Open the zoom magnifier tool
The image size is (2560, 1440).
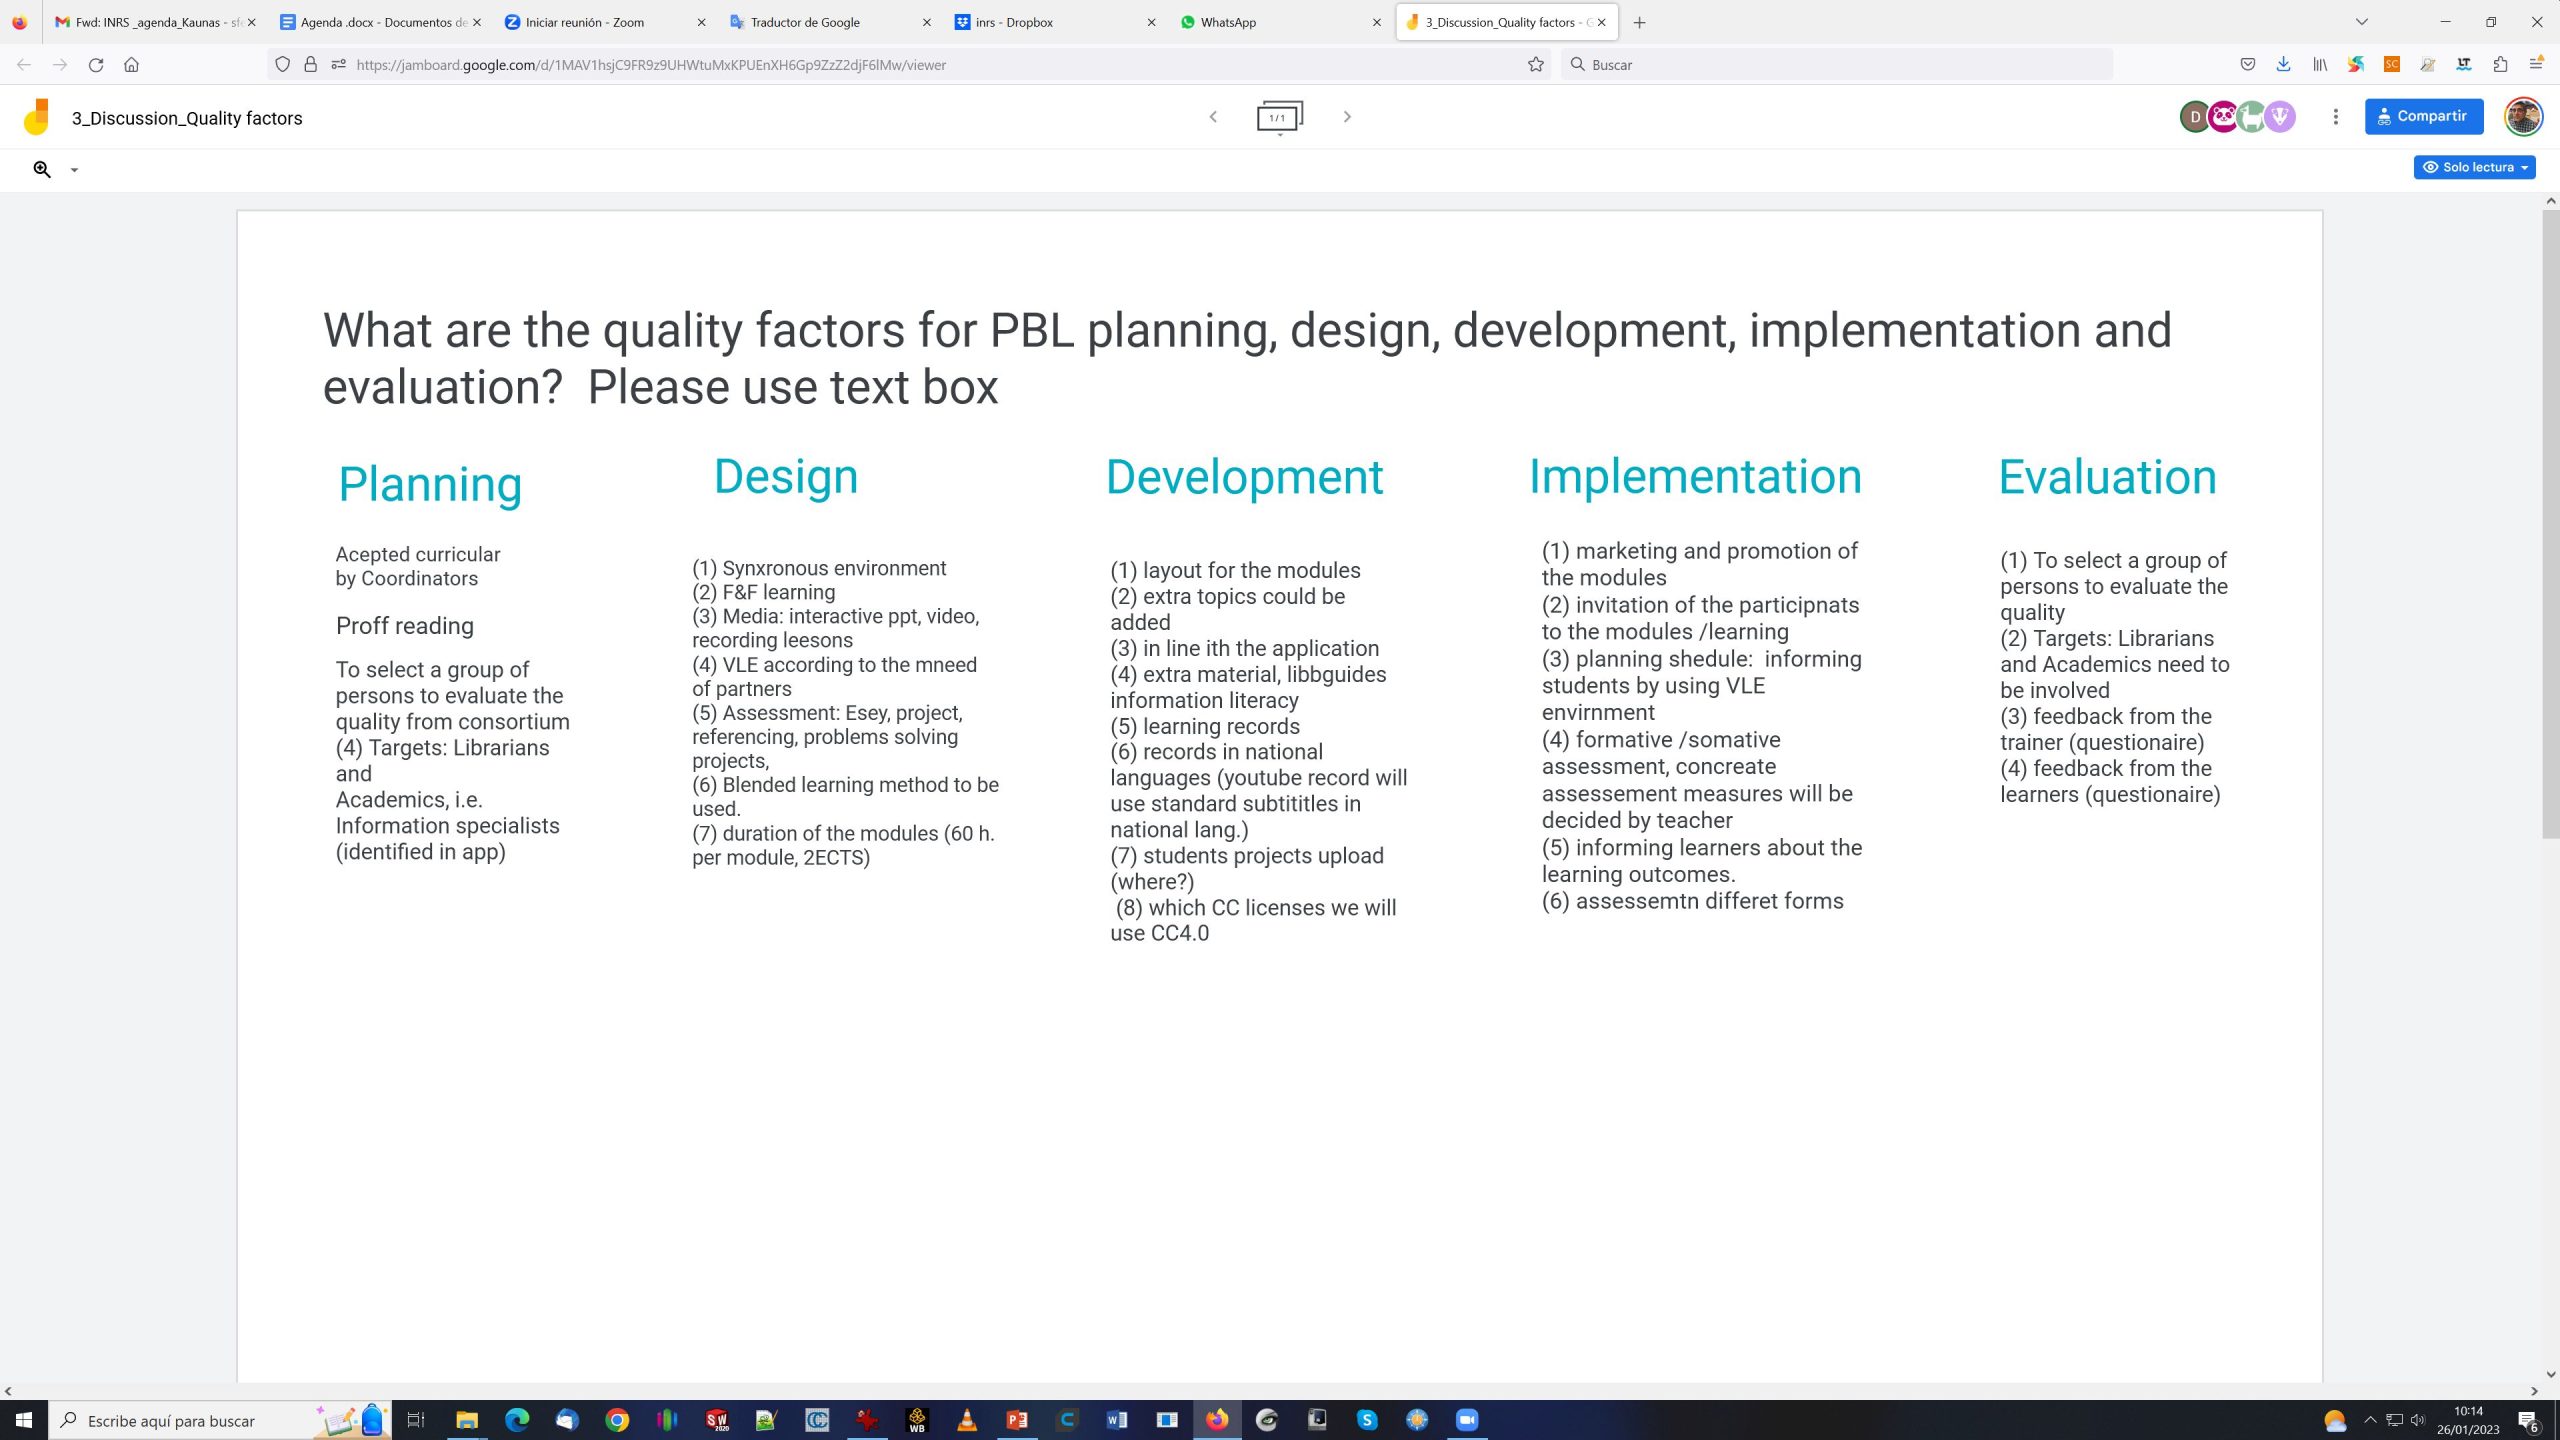(x=42, y=169)
